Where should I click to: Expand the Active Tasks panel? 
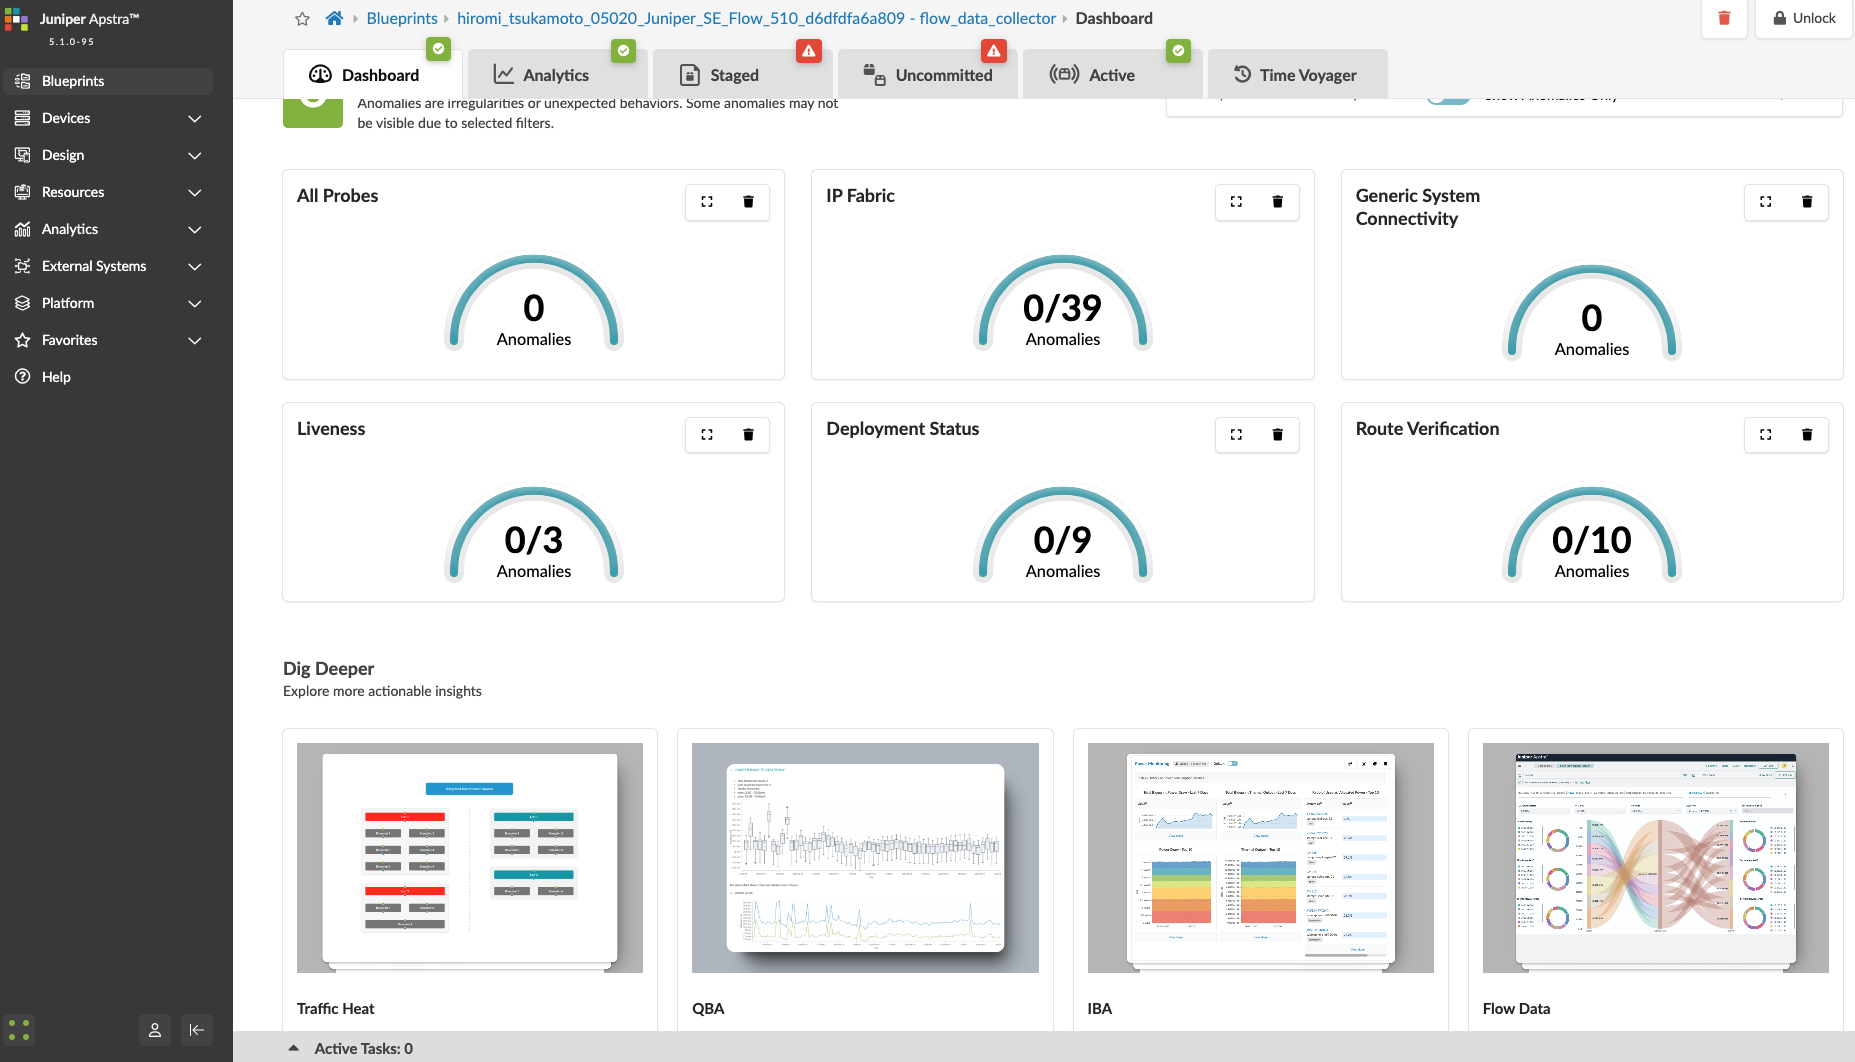[x=293, y=1048]
